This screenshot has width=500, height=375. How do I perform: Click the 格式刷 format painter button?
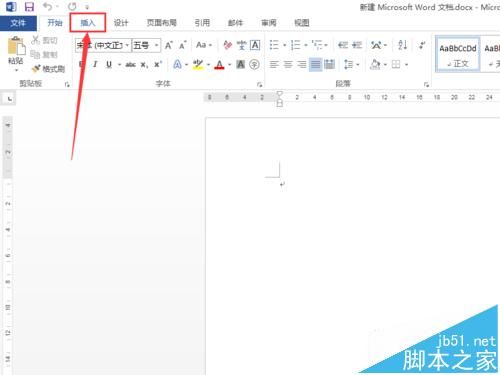(x=49, y=69)
